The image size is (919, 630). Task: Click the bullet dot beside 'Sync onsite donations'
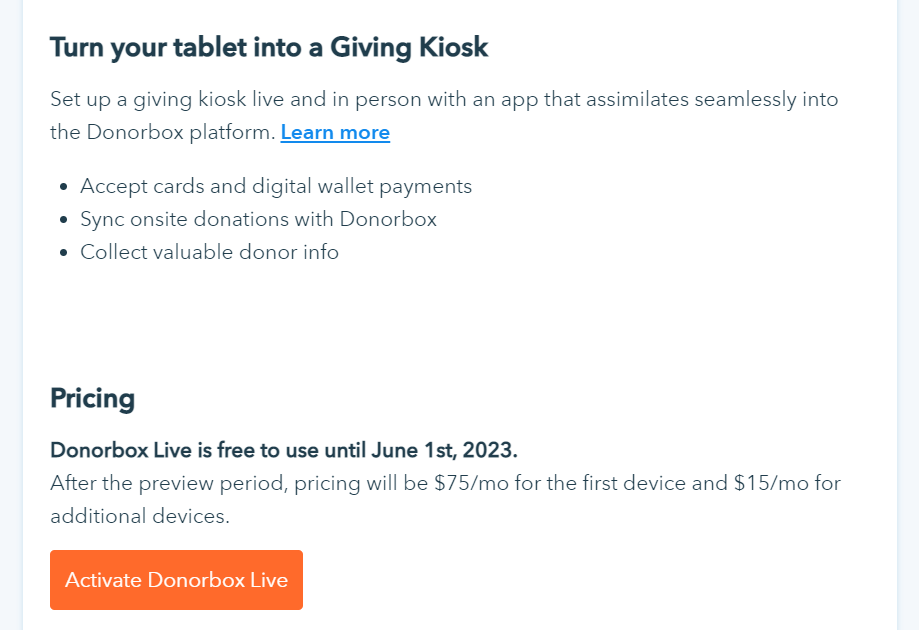63,220
